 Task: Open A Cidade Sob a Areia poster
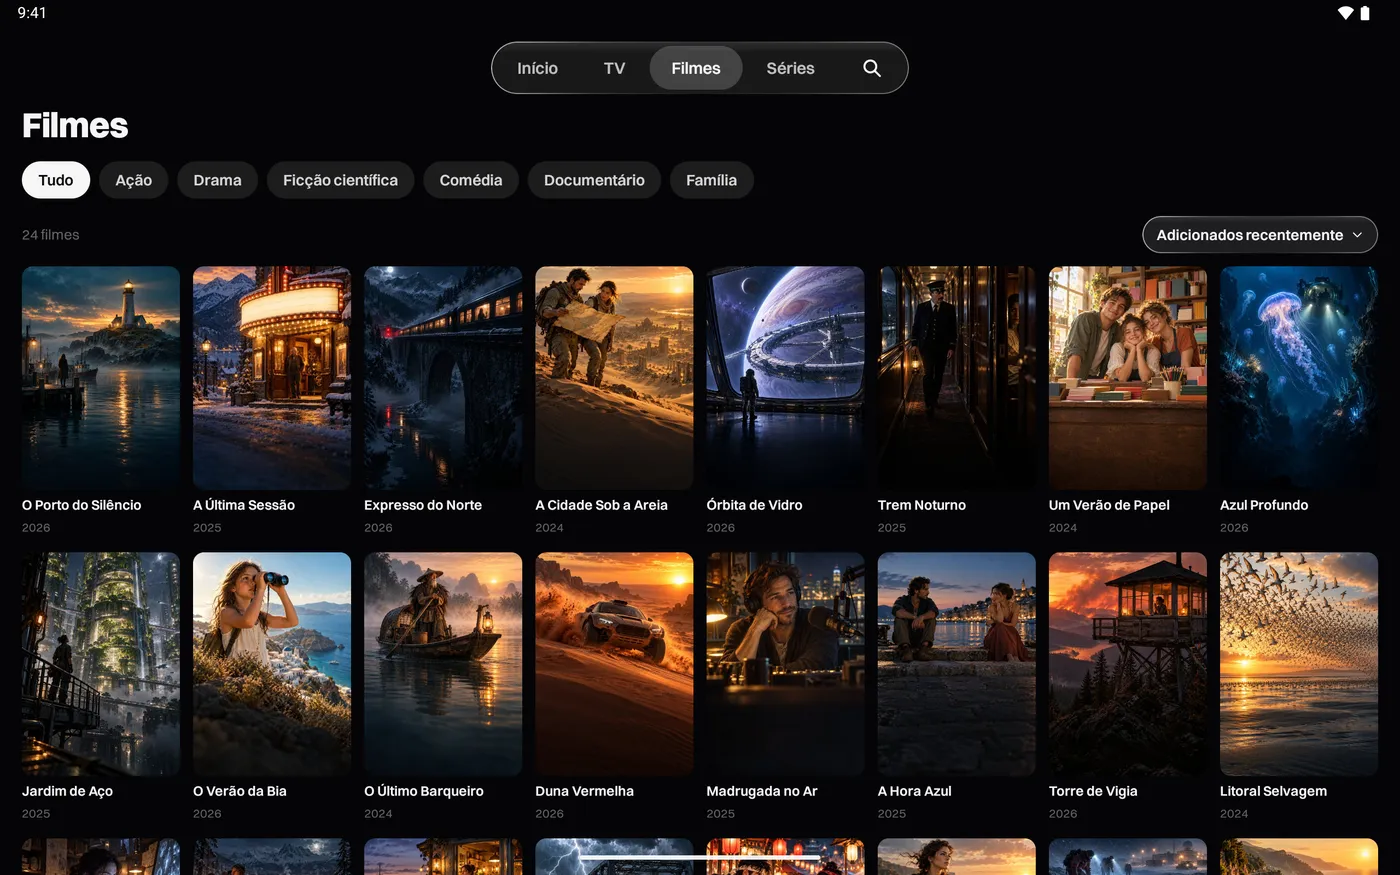(x=614, y=378)
